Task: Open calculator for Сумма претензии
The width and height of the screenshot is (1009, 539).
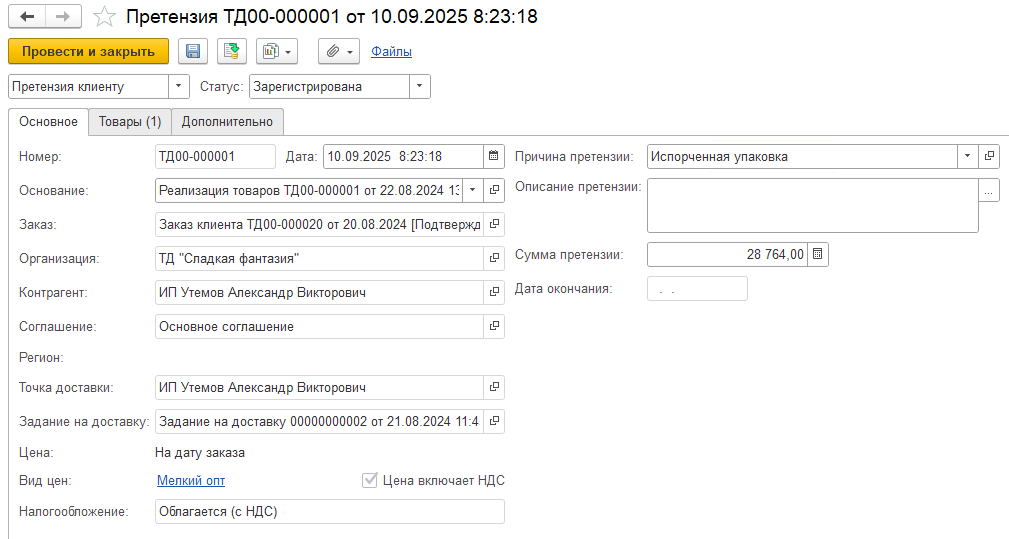Action: click(817, 255)
